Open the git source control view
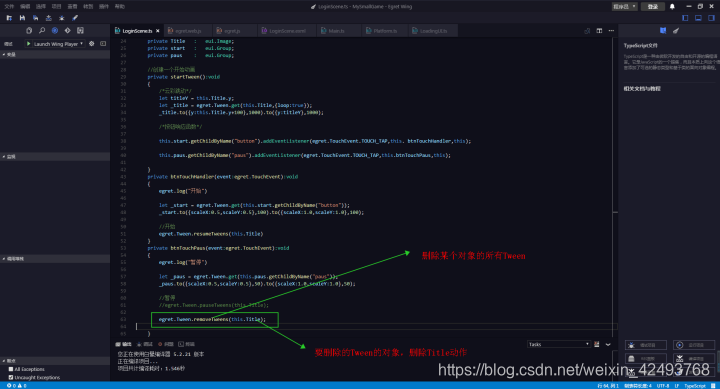This screenshot has width=720, height=389. pyautogui.click(x=68, y=30)
